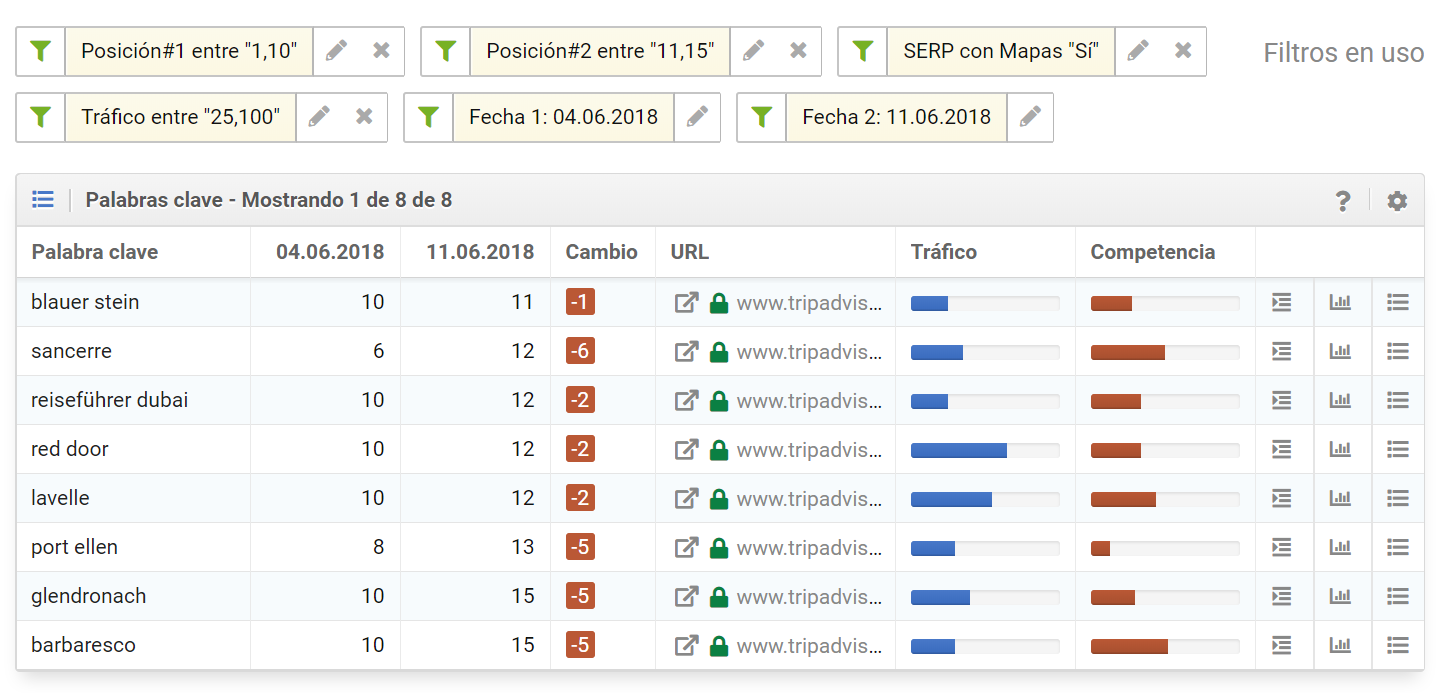Click the glendronach keyword
The height and width of the screenshot is (693, 1446).
(88, 596)
